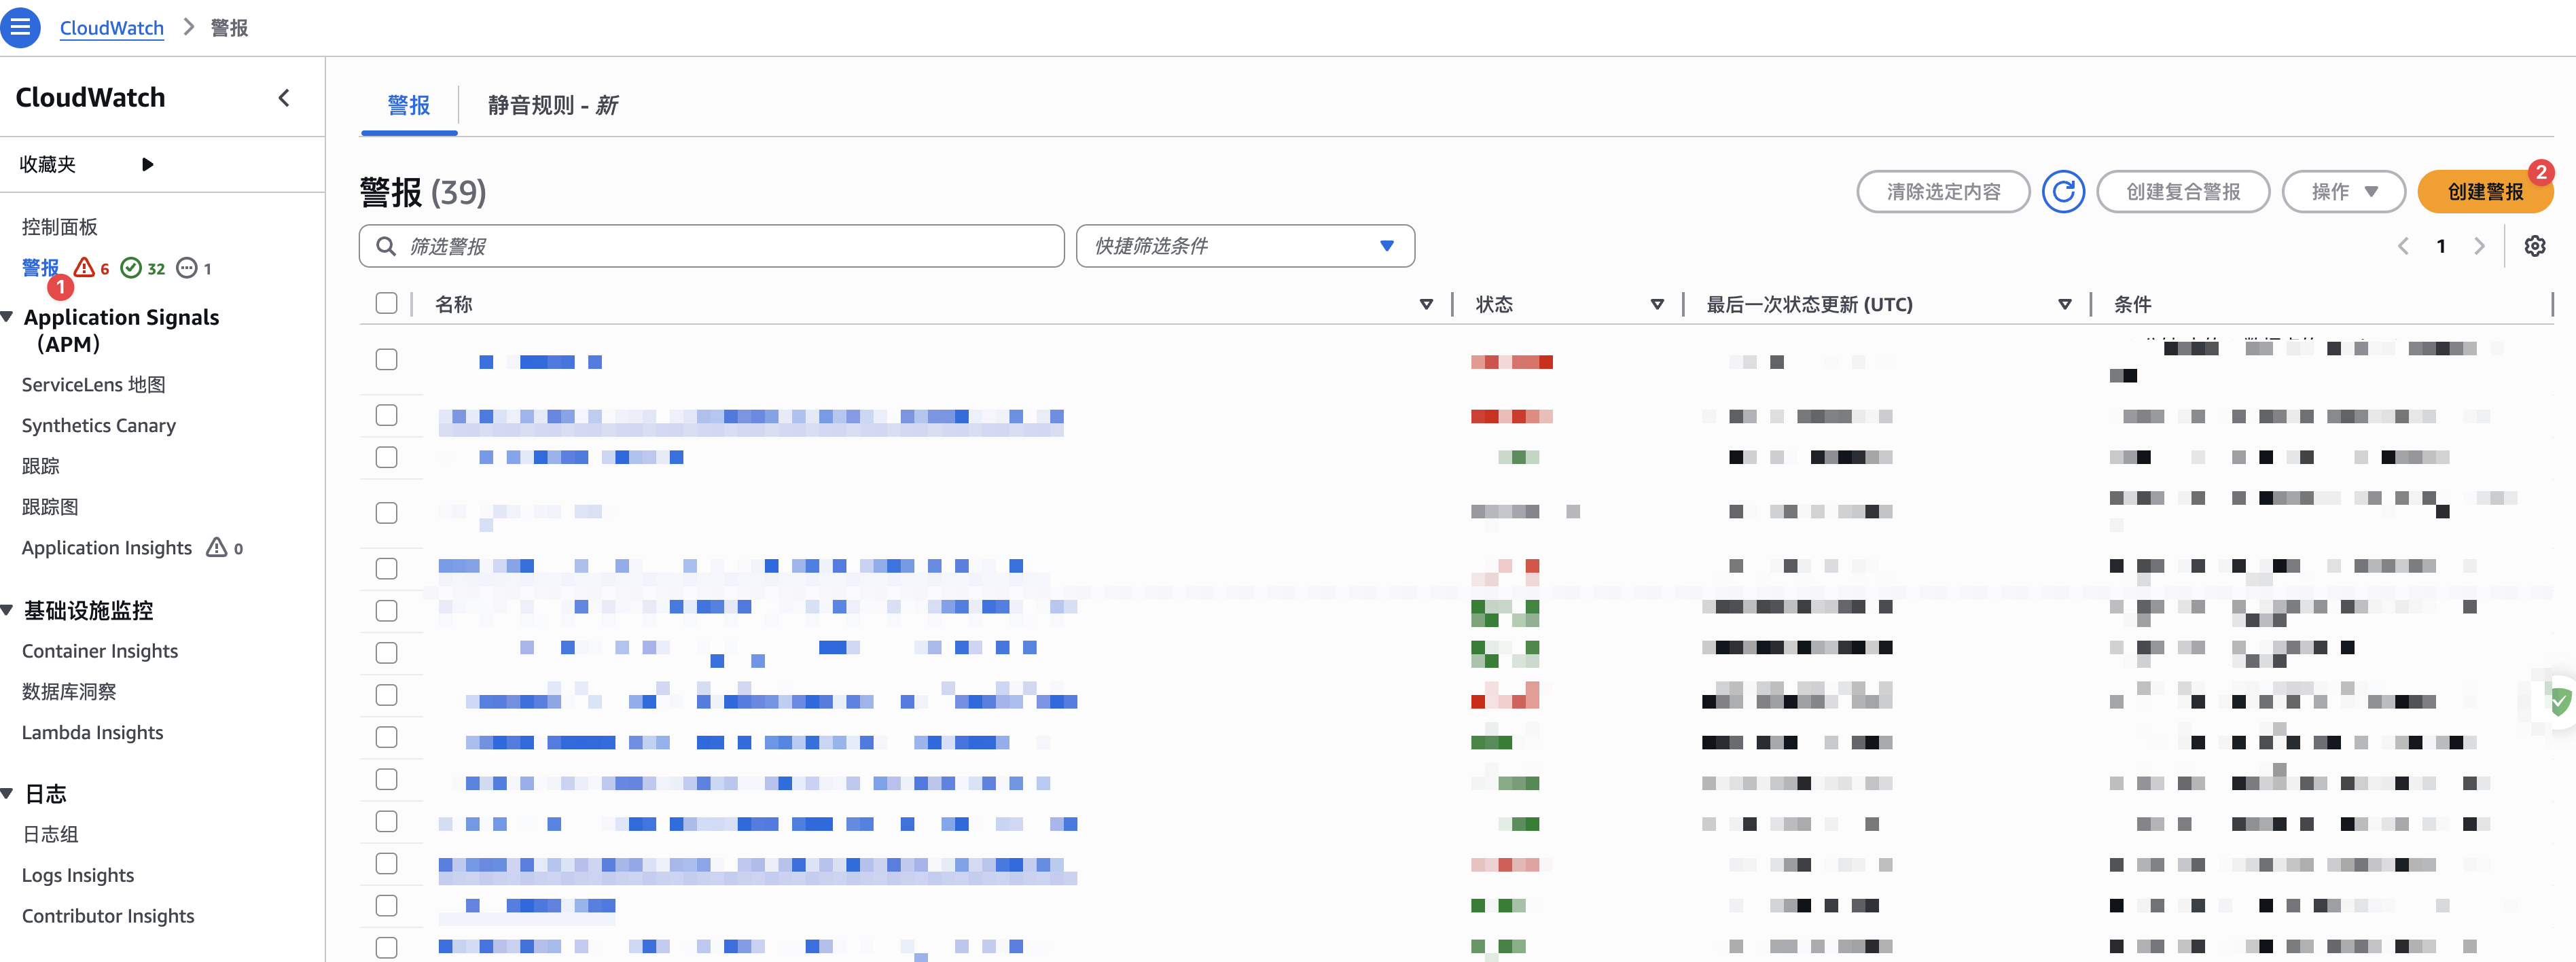The height and width of the screenshot is (962, 2576).
Task: Go to next page arrow
Action: point(2479,246)
